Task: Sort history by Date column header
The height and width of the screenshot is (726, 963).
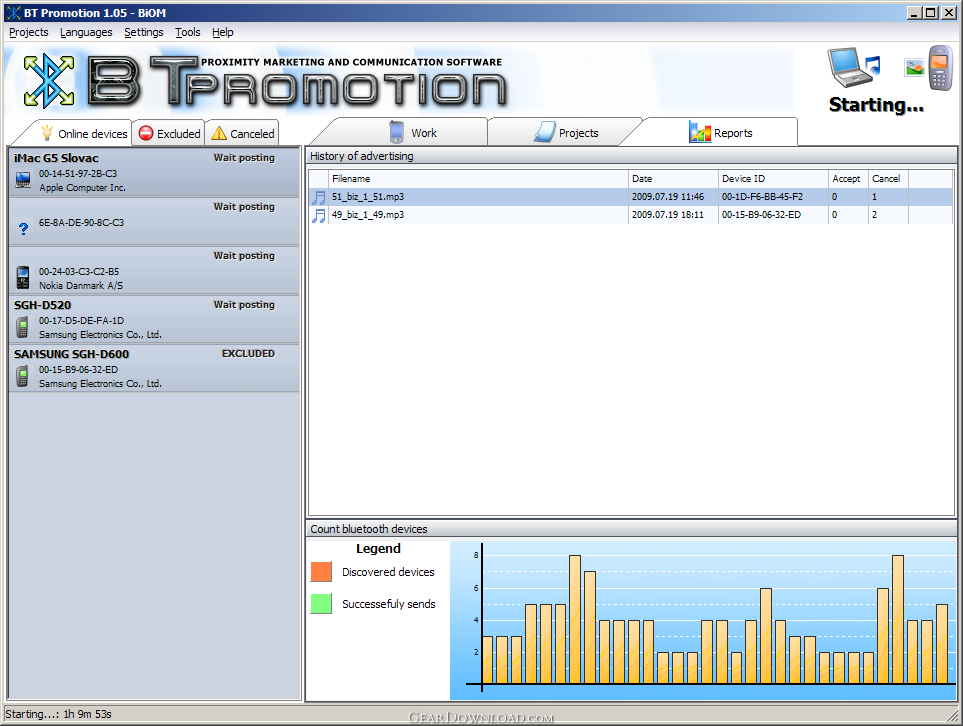Action: tap(672, 179)
